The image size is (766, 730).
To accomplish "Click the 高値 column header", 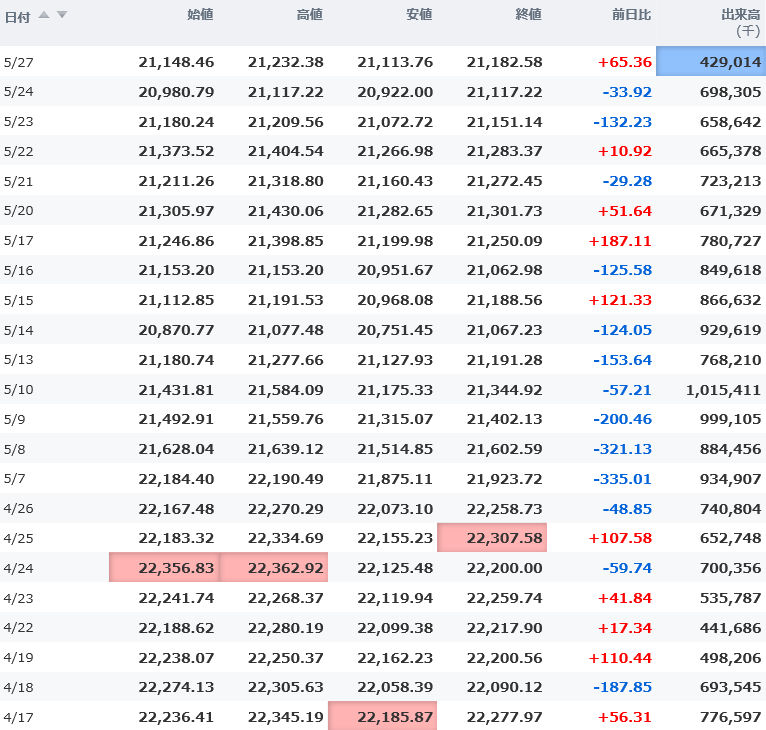I will (310, 15).
